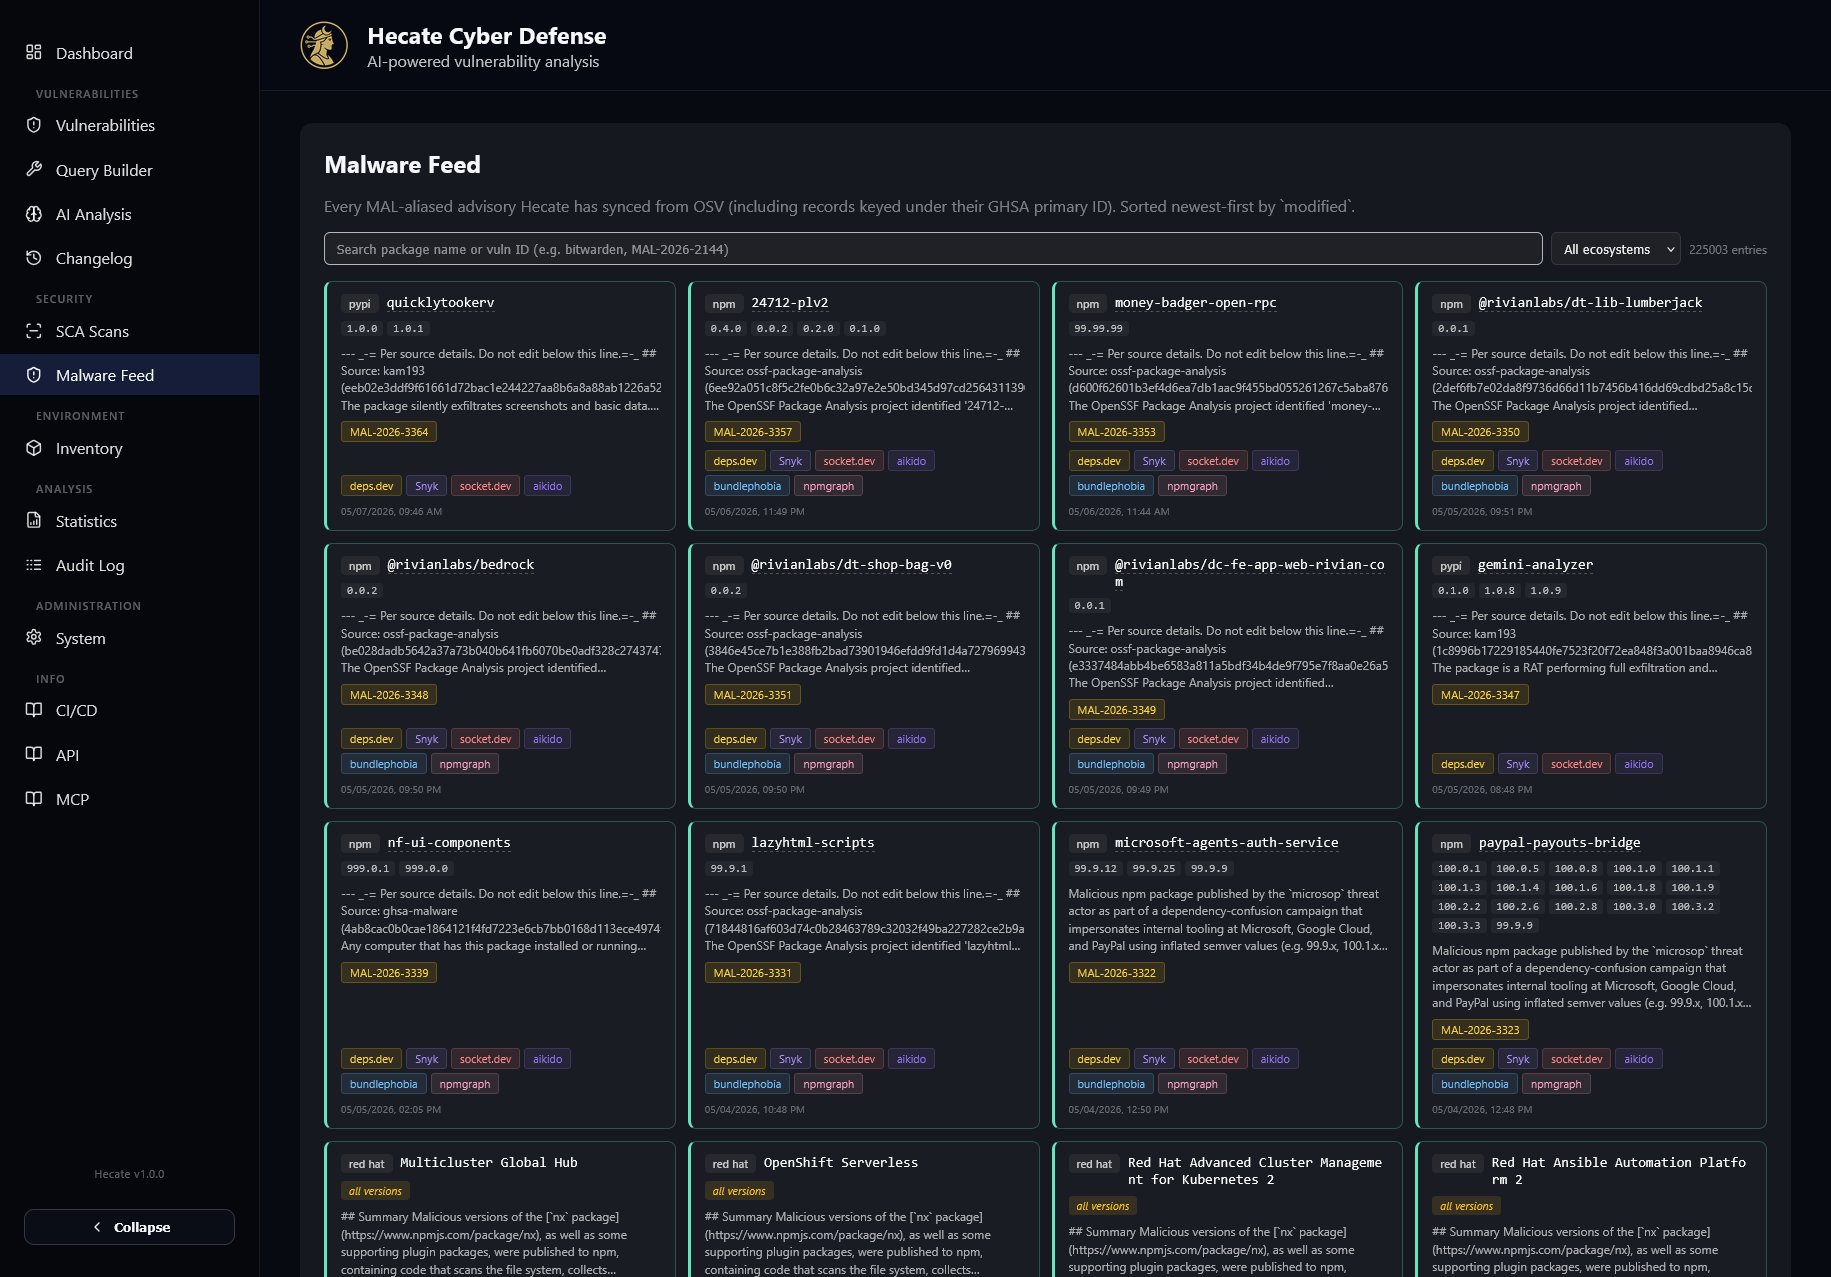Click the Statistics chart icon

coord(34,520)
